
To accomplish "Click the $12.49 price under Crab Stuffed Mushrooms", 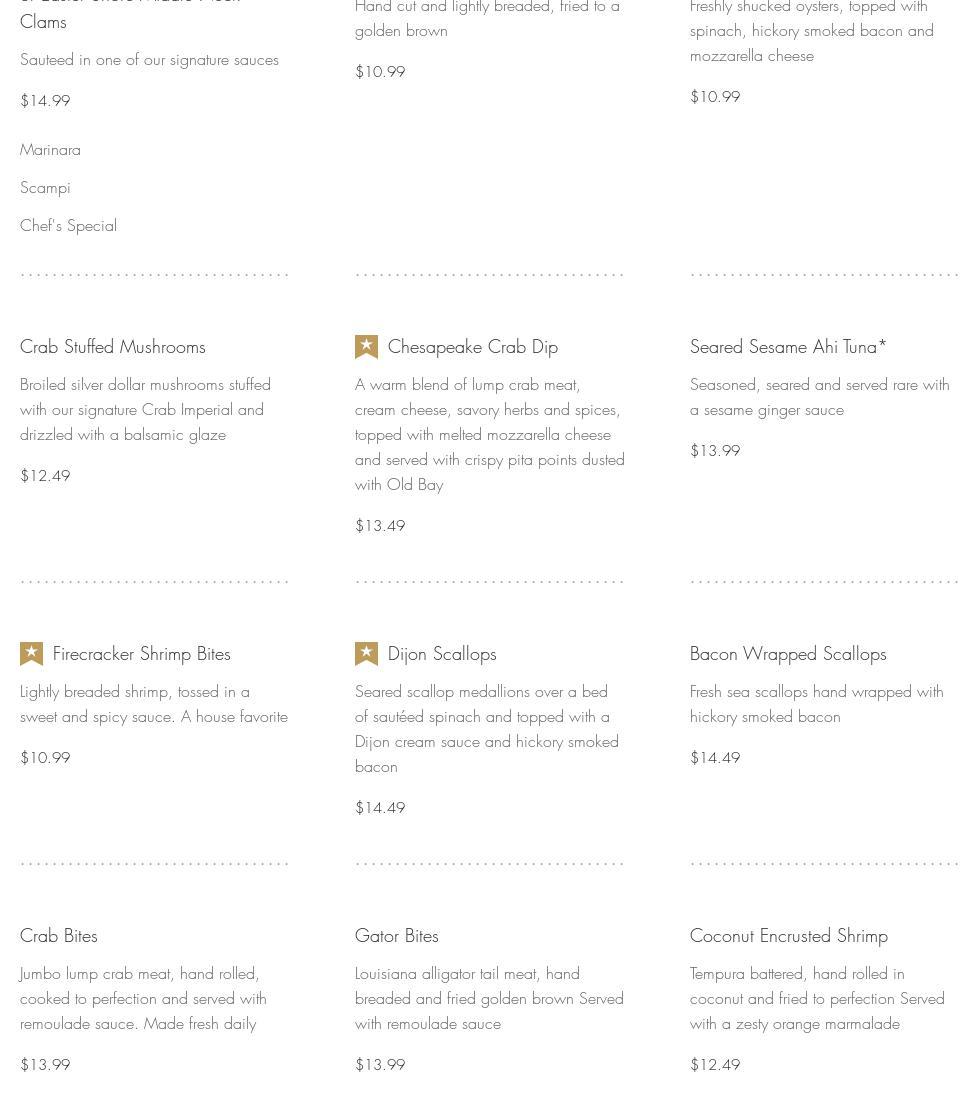I will click(x=45, y=476).
